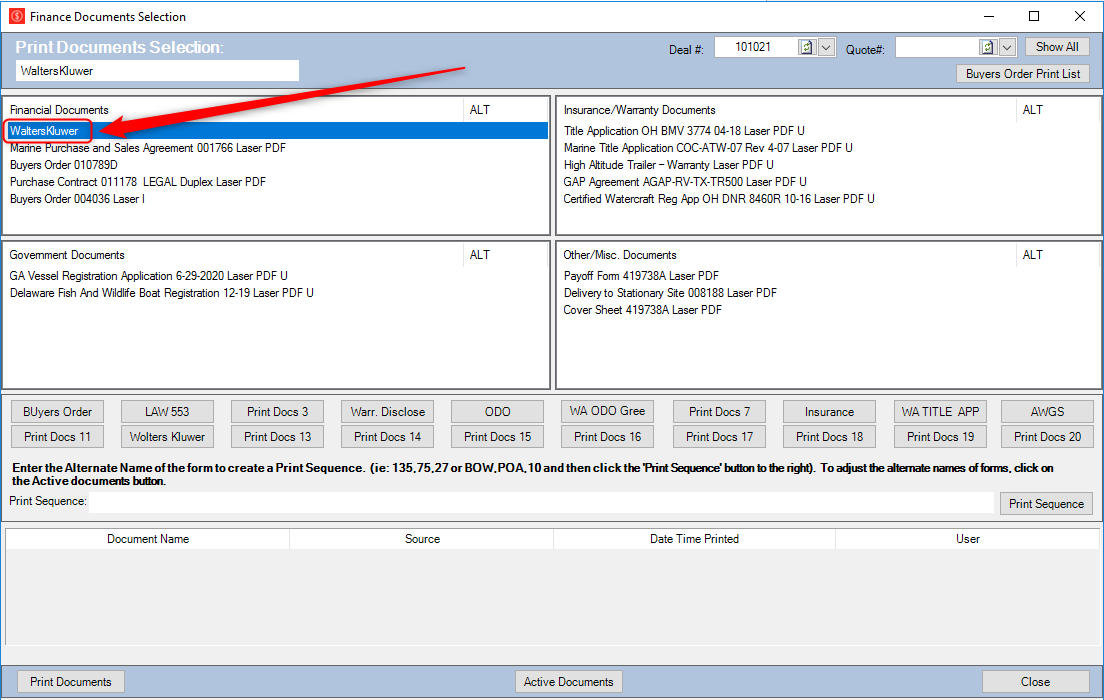Click the Deal # input field

(755, 47)
